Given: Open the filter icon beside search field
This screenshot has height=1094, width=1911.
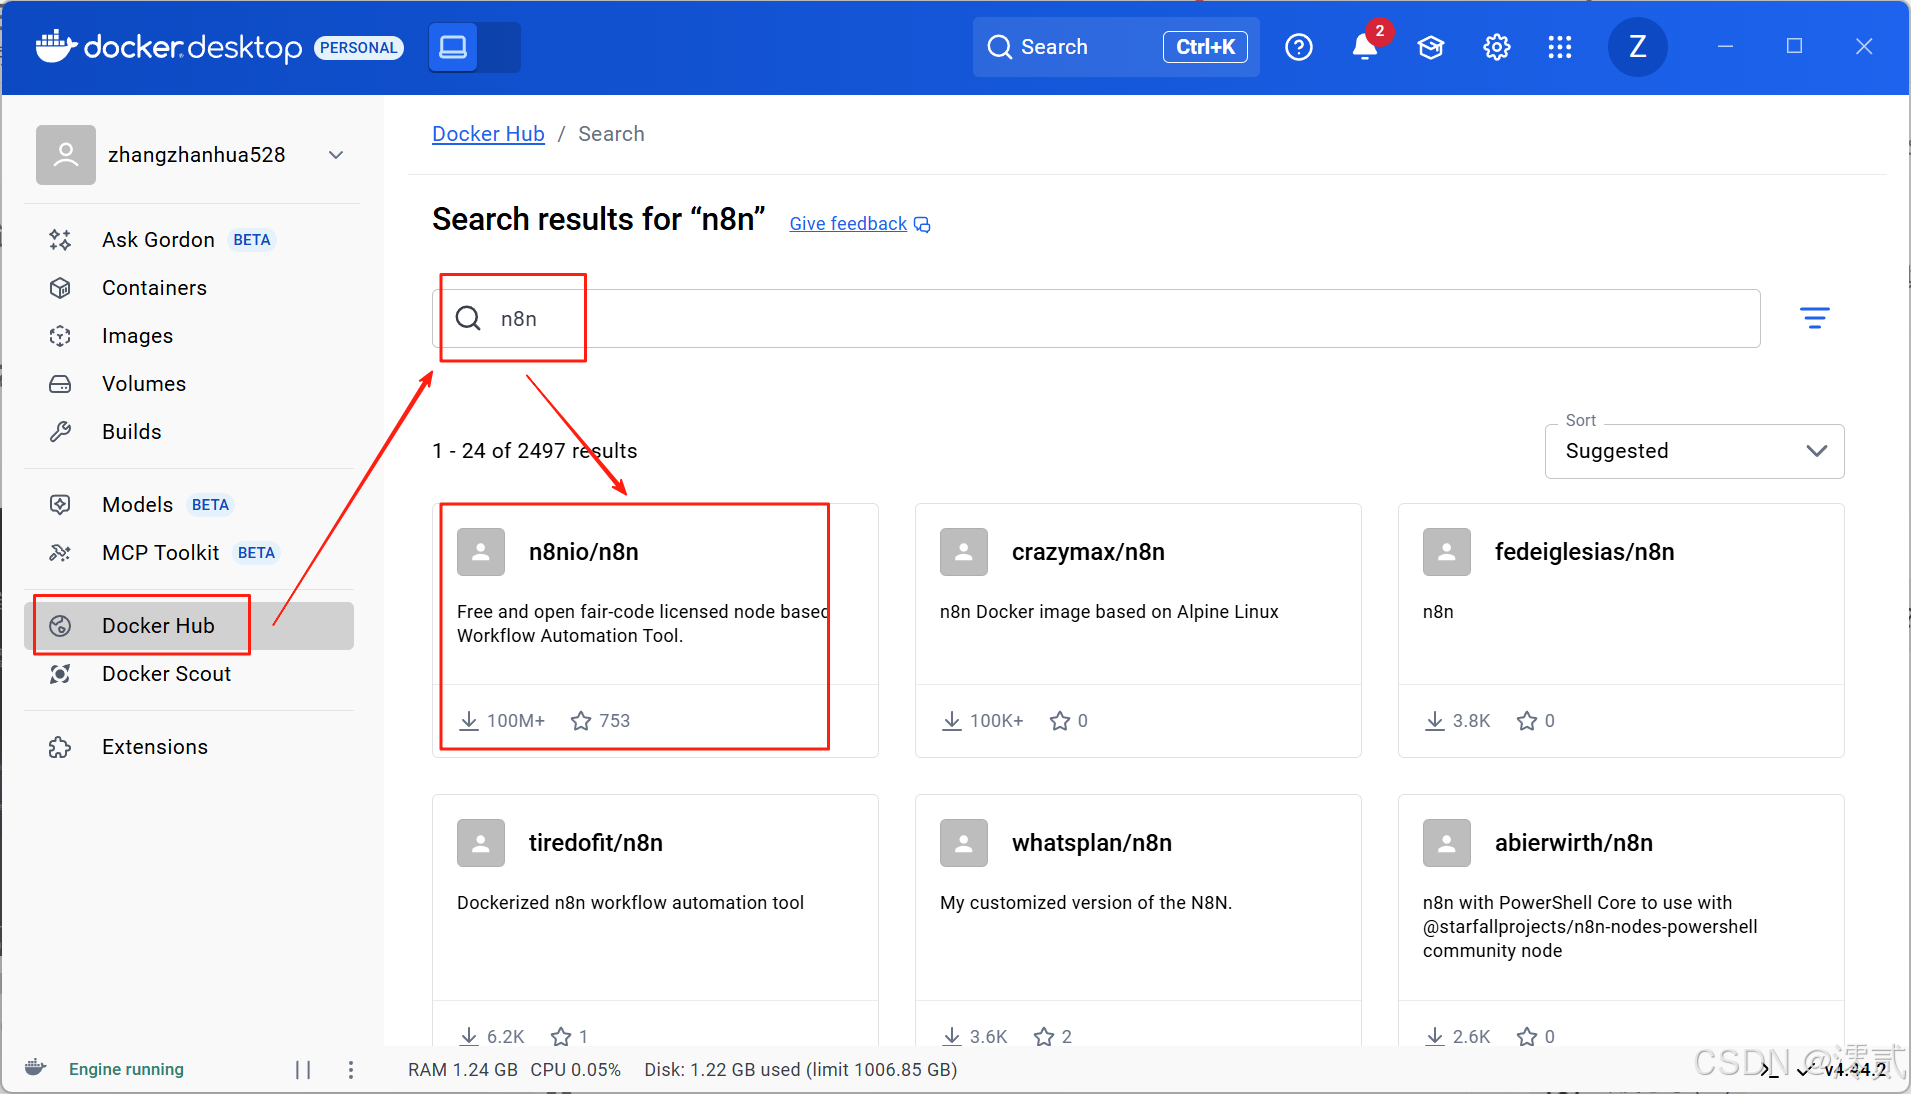Looking at the screenshot, I should click(1814, 319).
